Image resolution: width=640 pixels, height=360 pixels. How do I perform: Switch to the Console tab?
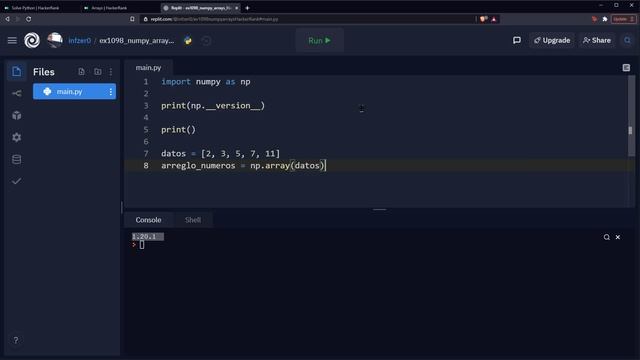click(x=148, y=220)
